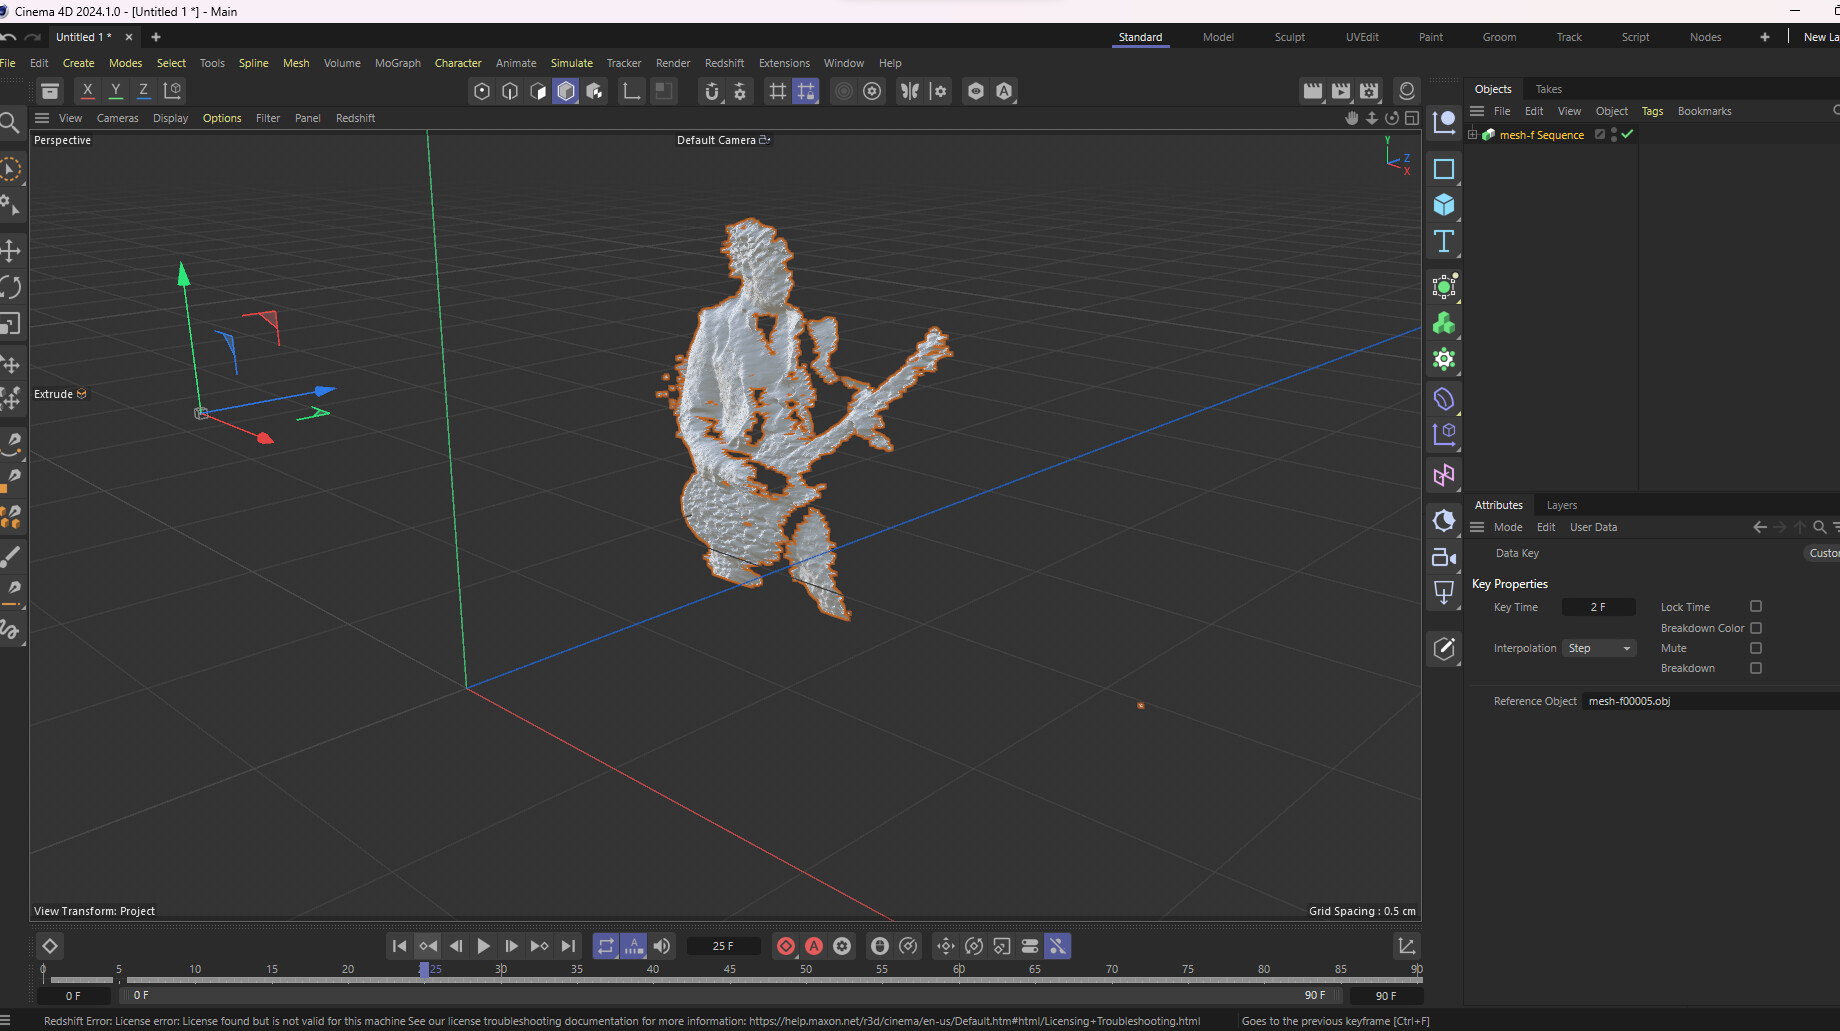Enable the Lock Time checkbox

(1755, 607)
